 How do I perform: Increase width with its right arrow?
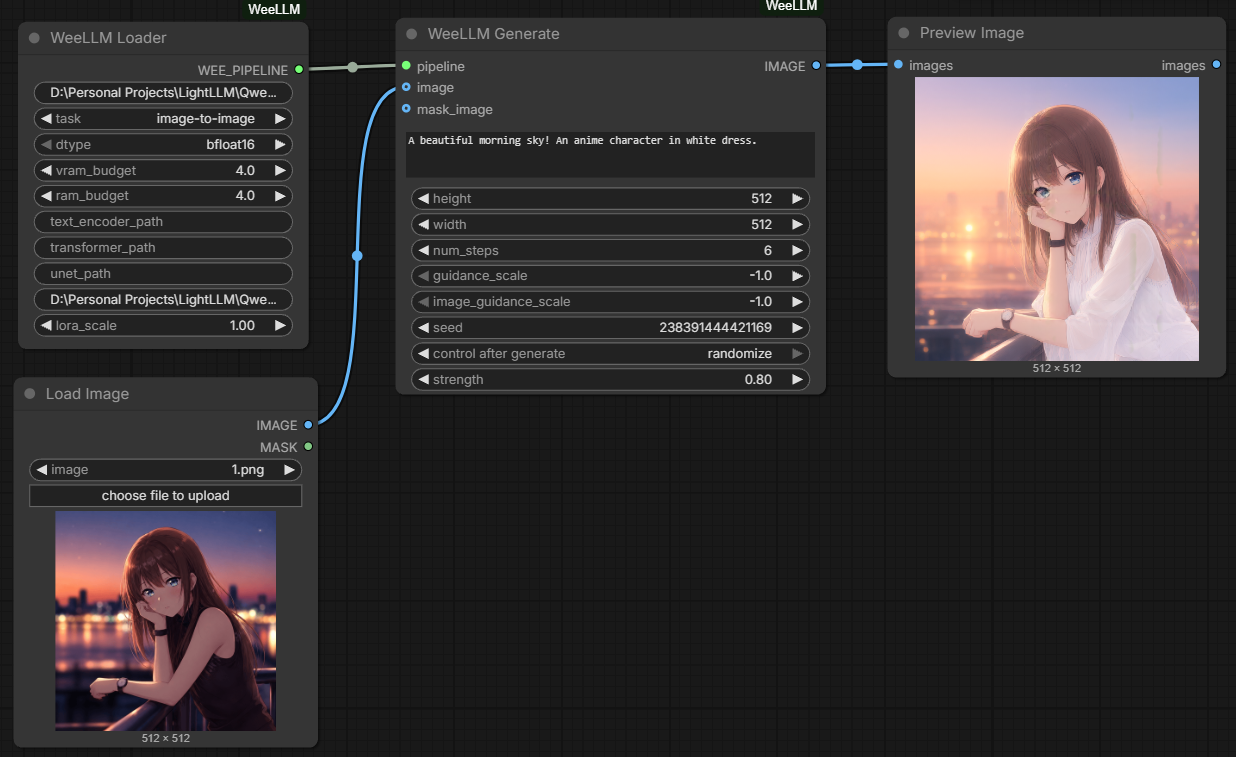coord(797,224)
